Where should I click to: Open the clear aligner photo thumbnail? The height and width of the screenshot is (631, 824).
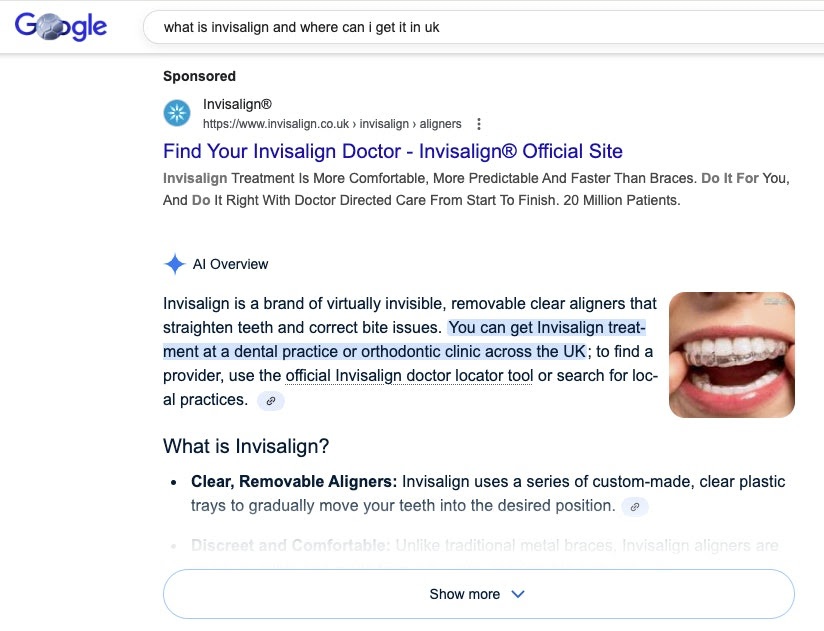click(x=731, y=354)
